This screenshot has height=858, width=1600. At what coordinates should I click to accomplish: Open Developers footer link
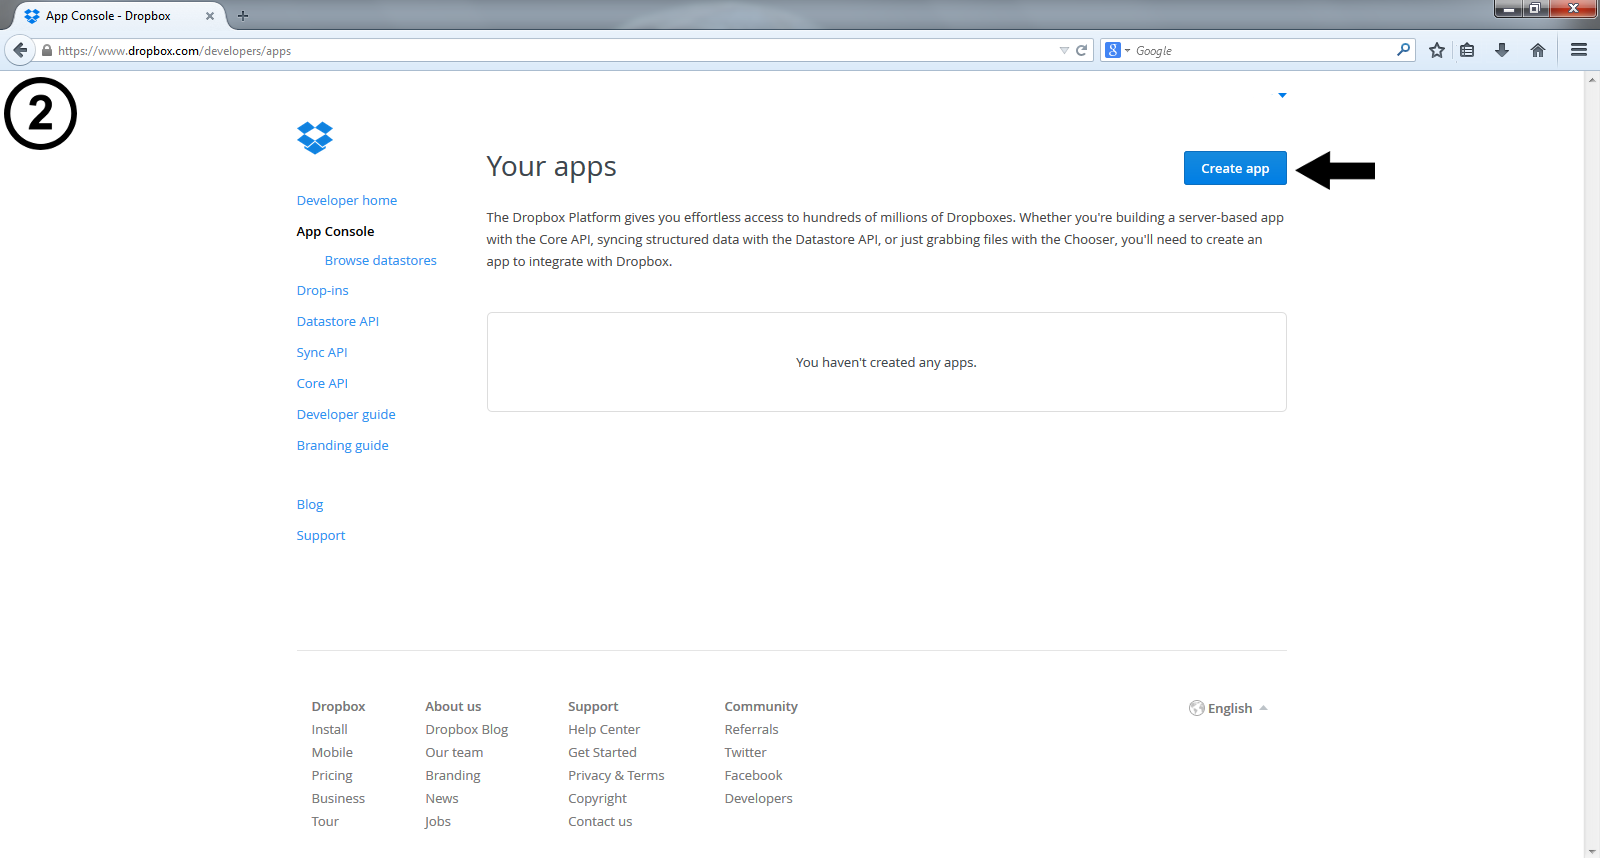click(x=758, y=798)
